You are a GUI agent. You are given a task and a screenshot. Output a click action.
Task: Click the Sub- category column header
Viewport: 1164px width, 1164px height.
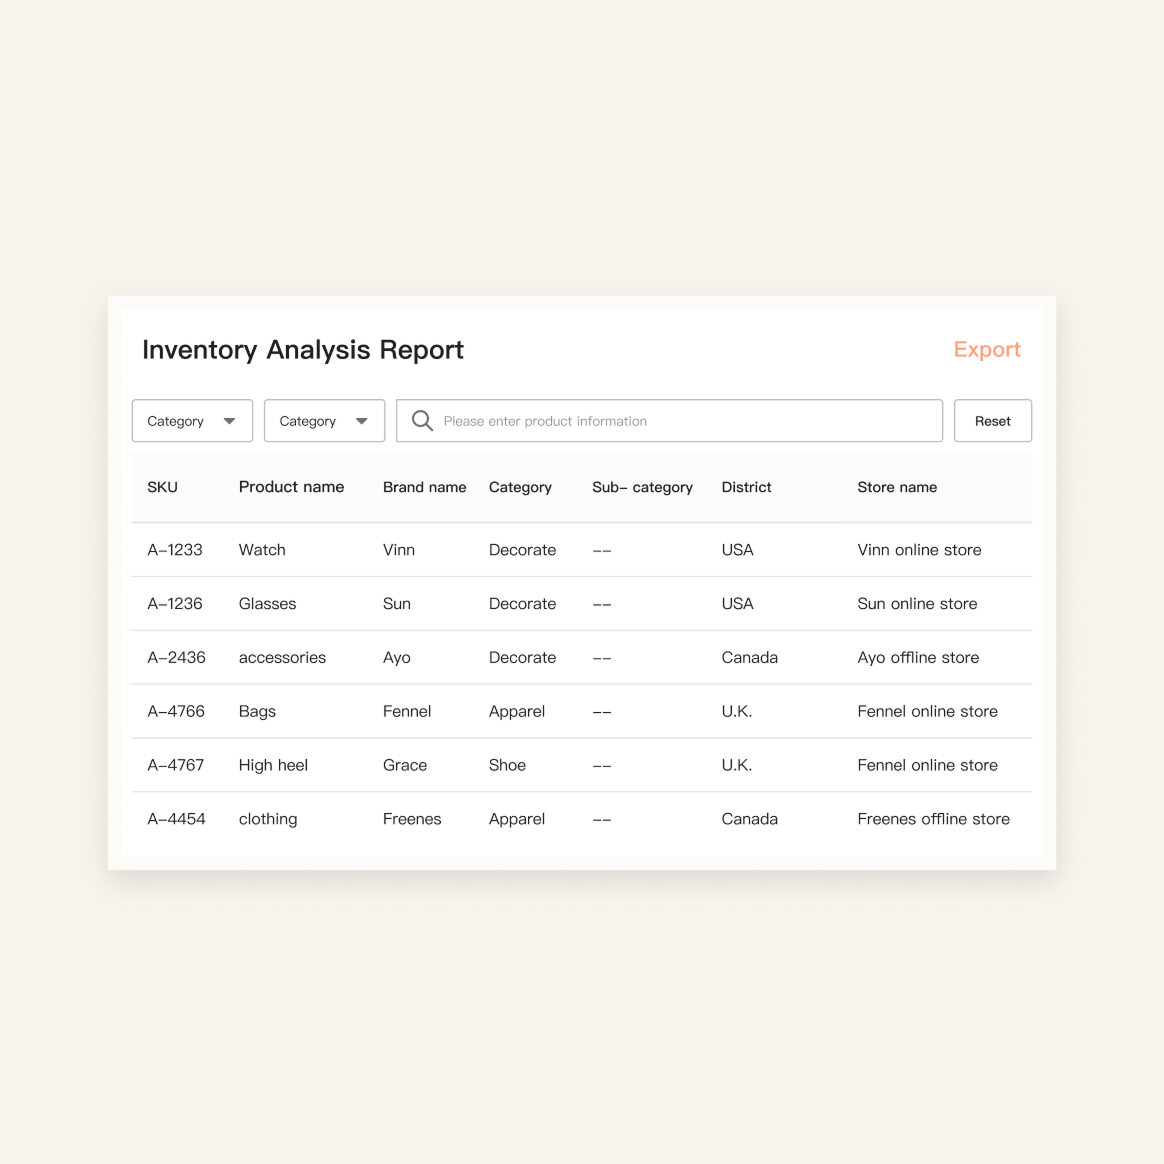click(642, 488)
